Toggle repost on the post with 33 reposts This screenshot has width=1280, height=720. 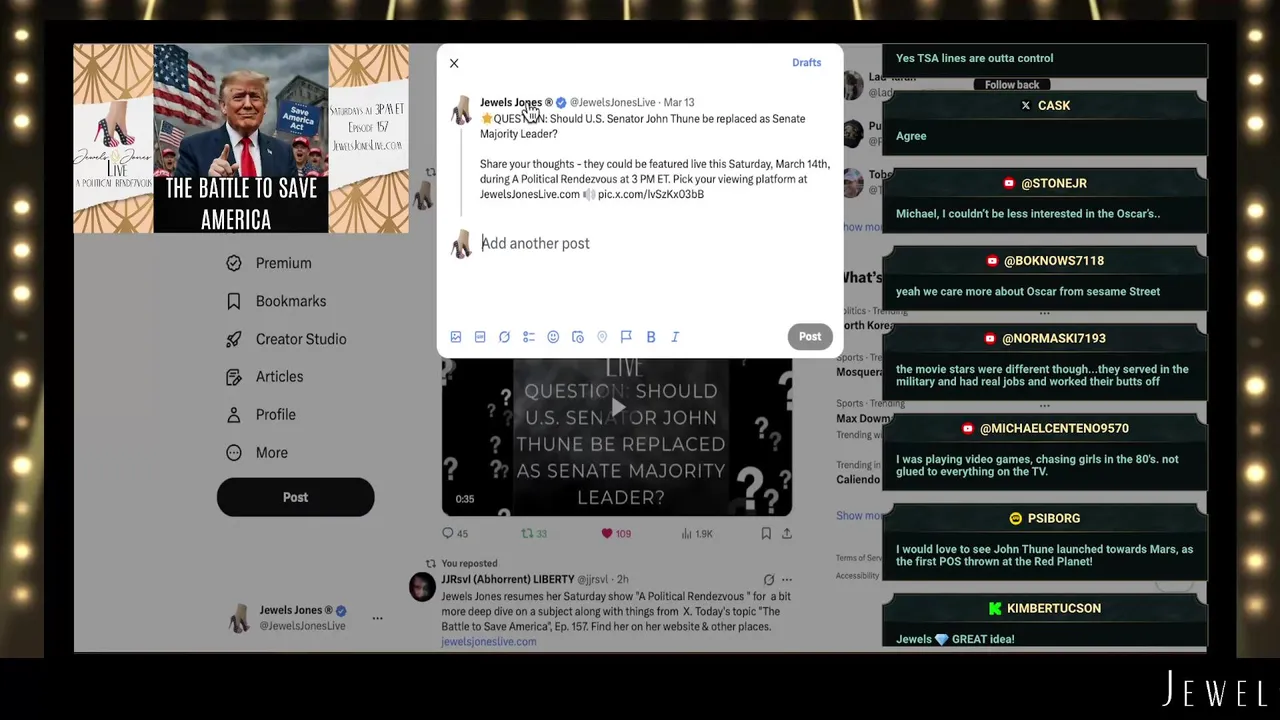coord(534,534)
